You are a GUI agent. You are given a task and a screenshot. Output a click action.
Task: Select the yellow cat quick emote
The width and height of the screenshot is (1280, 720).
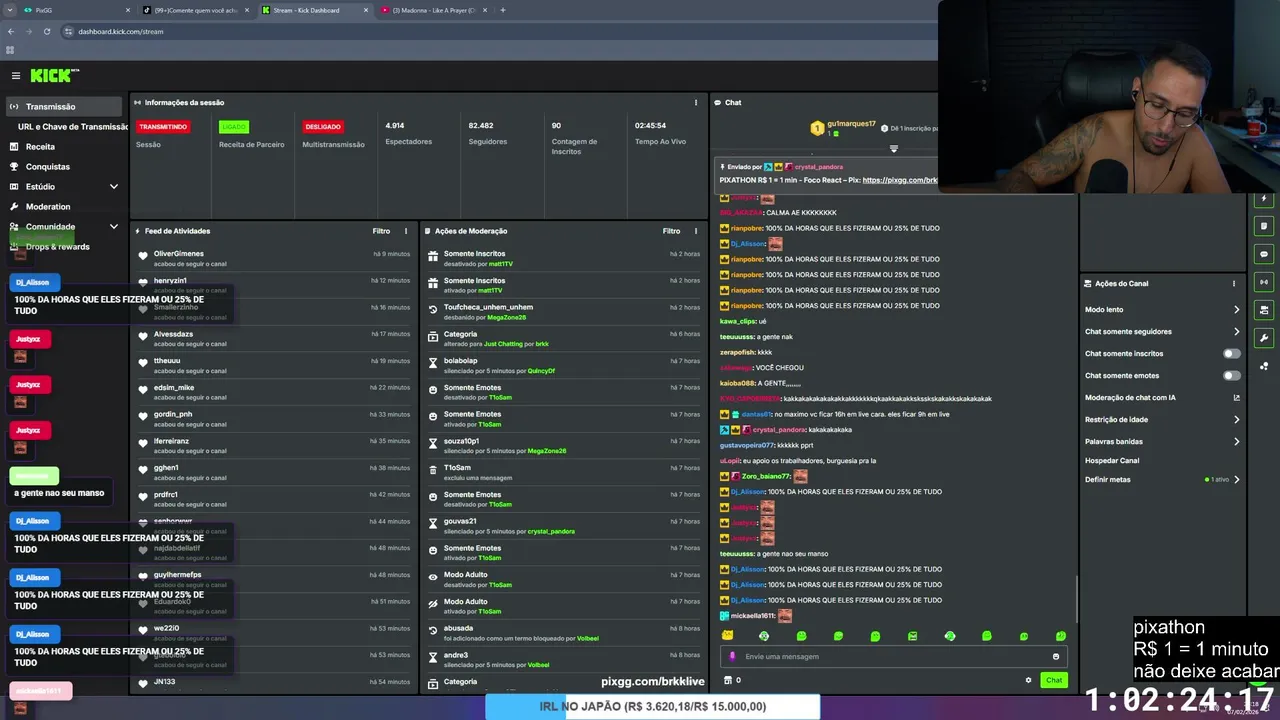click(x=727, y=636)
